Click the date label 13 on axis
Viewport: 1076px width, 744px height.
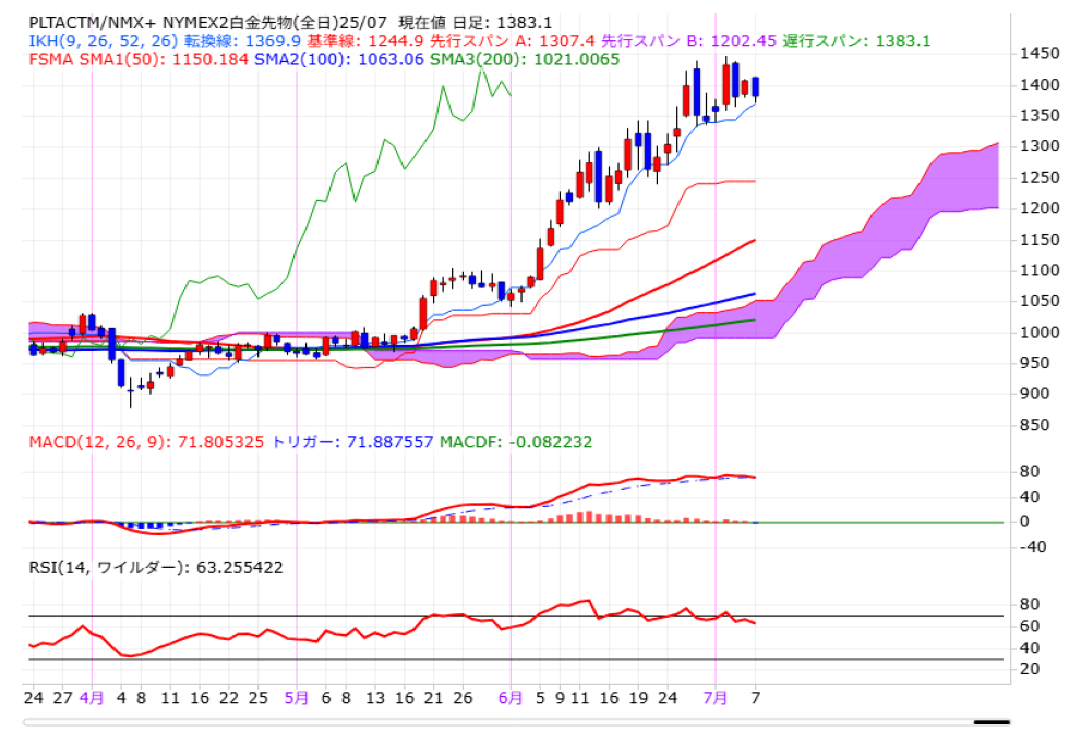pyautogui.click(x=375, y=698)
